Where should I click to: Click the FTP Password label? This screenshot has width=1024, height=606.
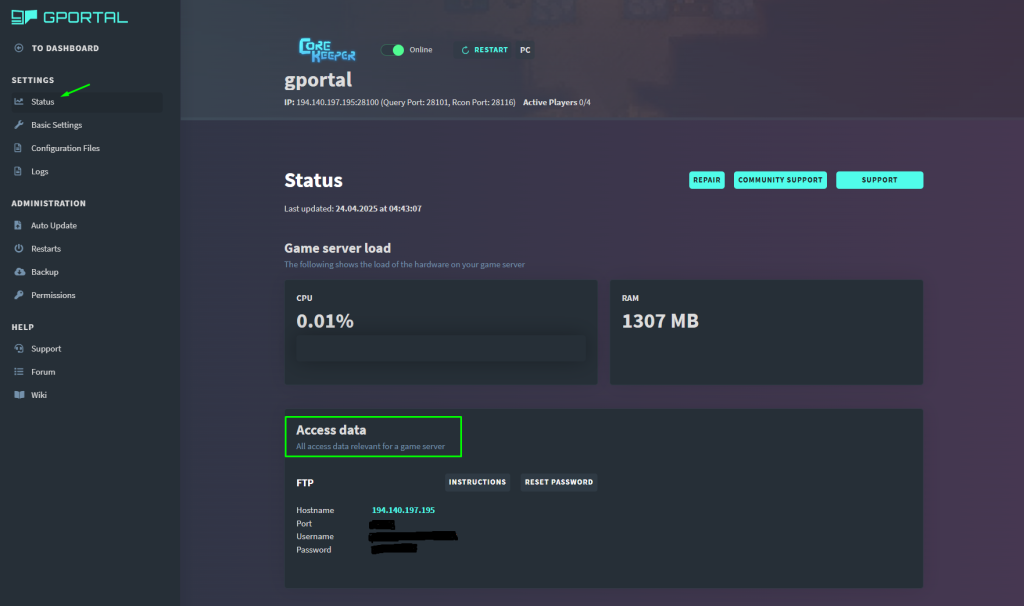[x=313, y=549]
